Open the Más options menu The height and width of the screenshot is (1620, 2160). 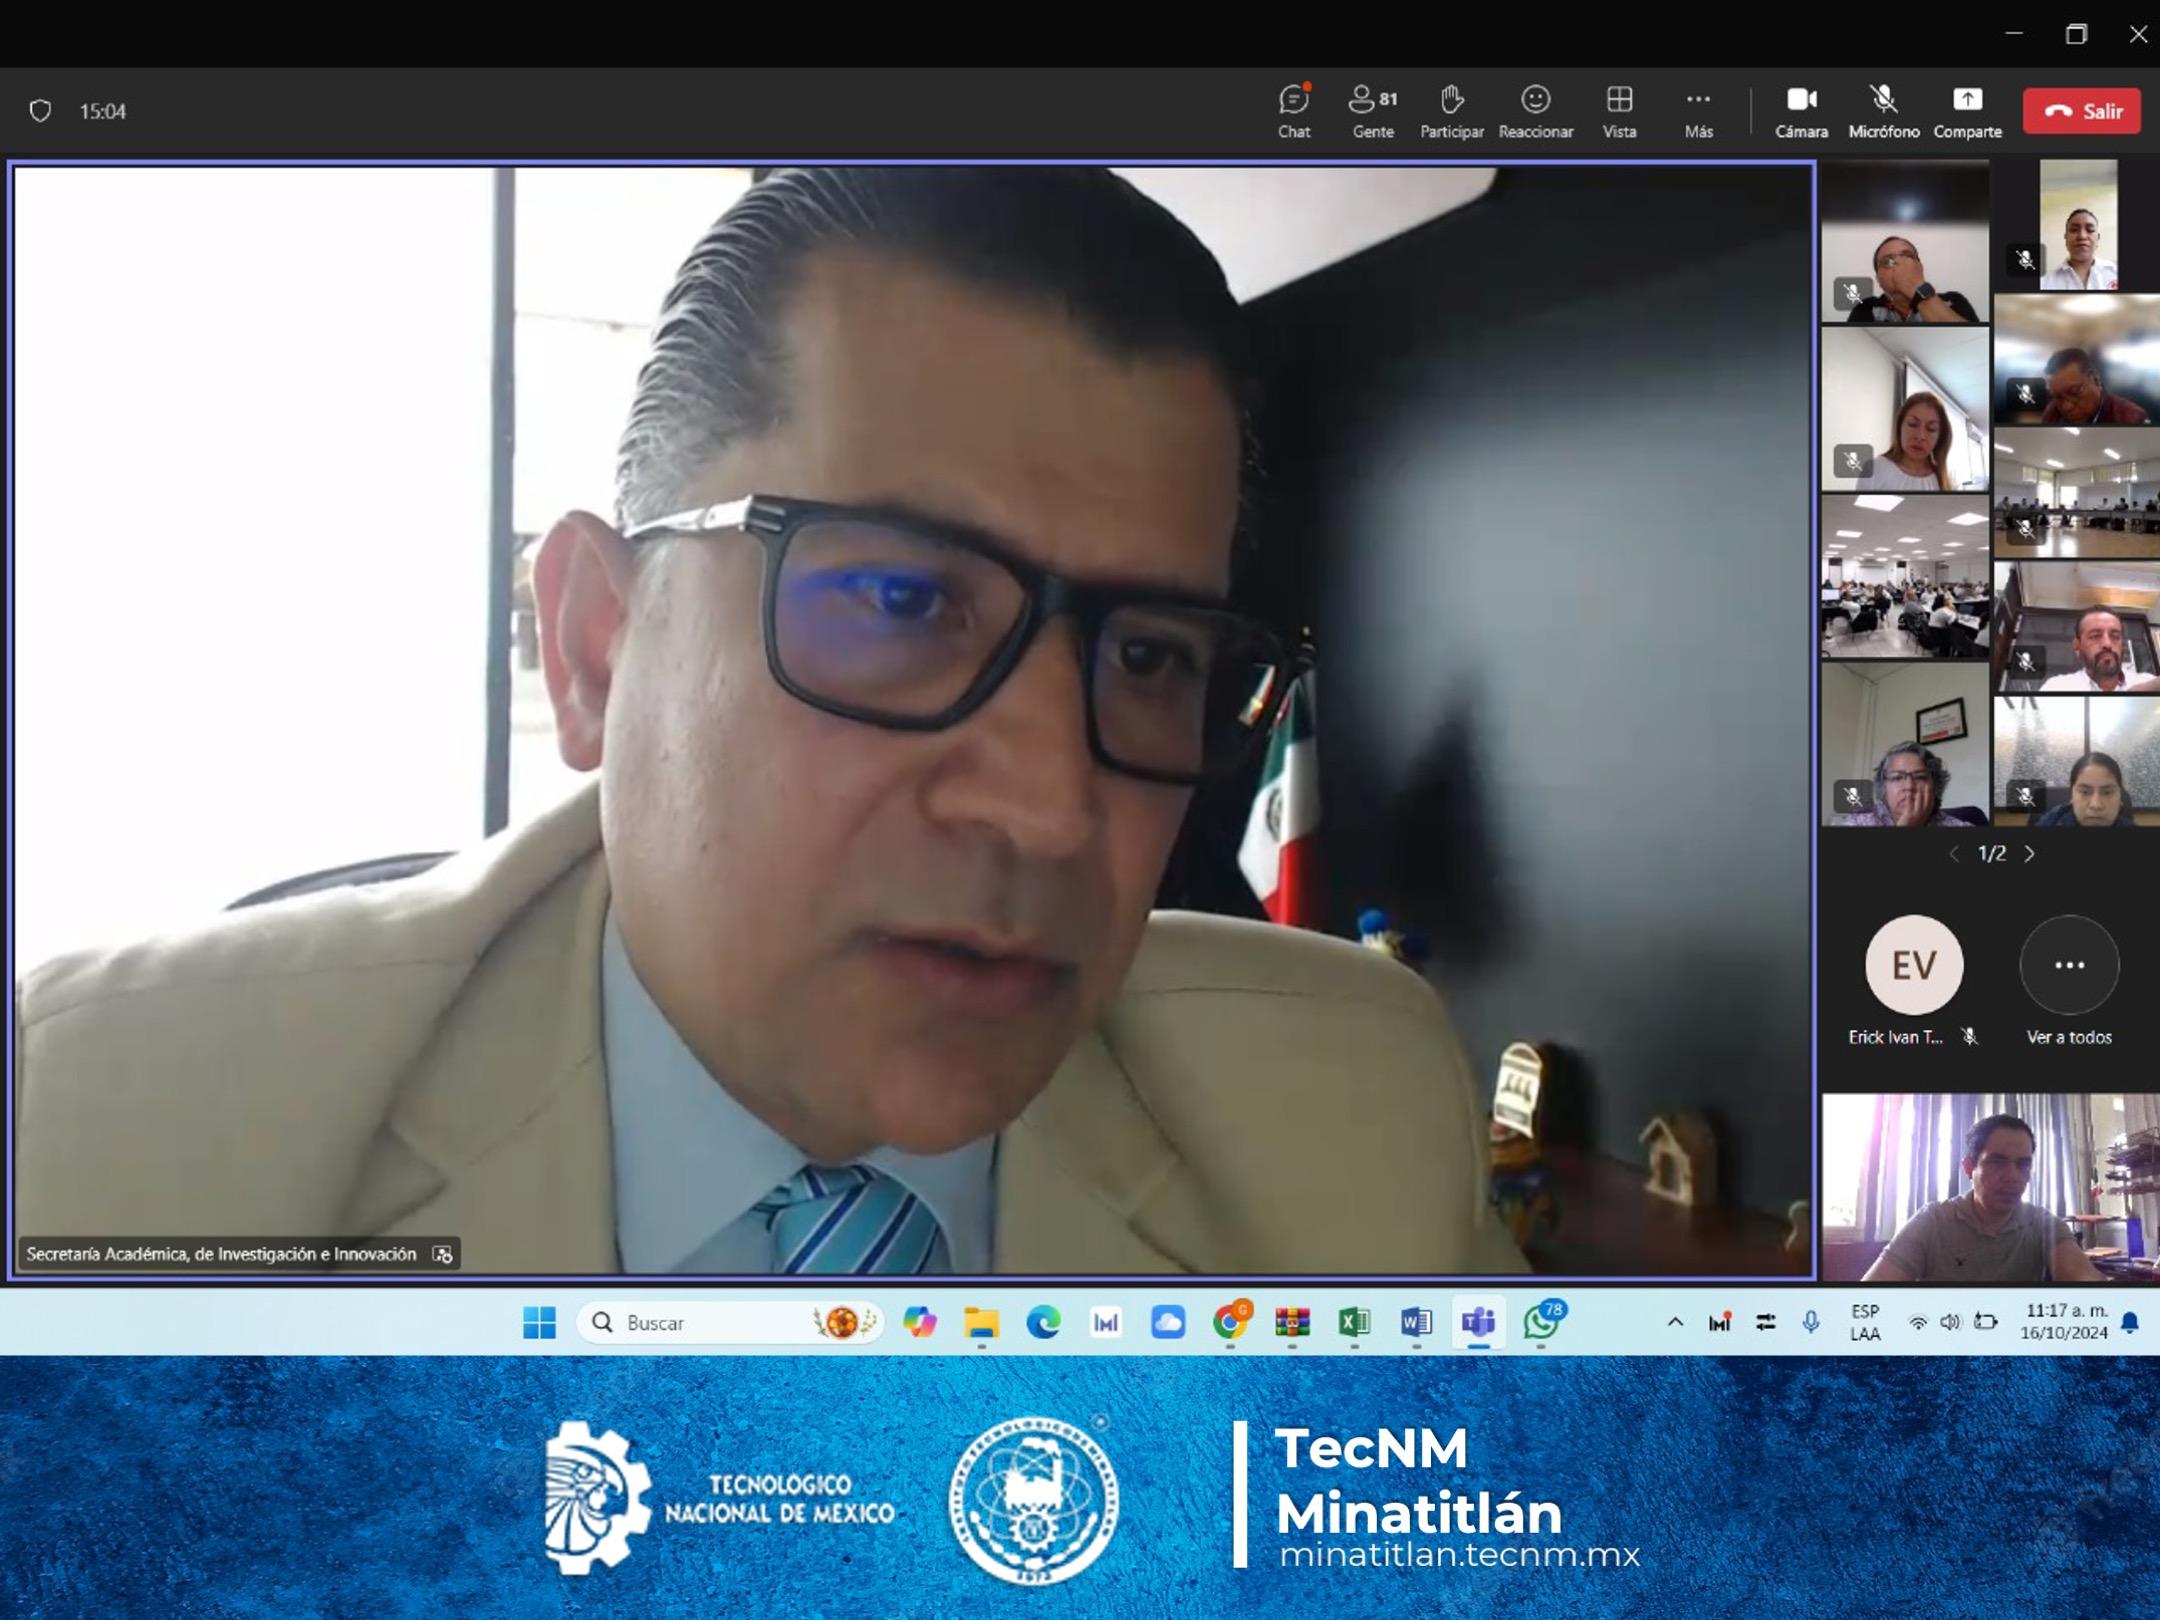[1698, 111]
